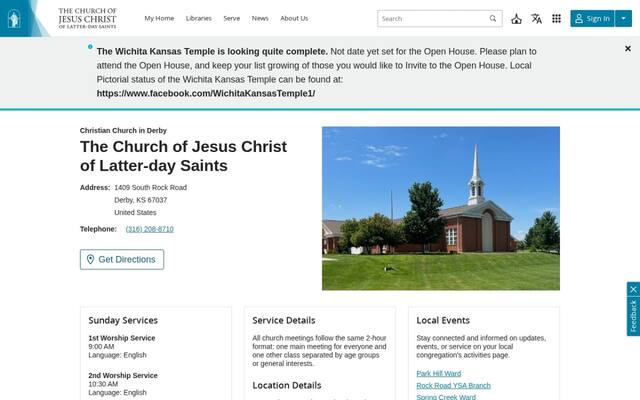
Task: Click the Get Directions button
Action: [122, 260]
